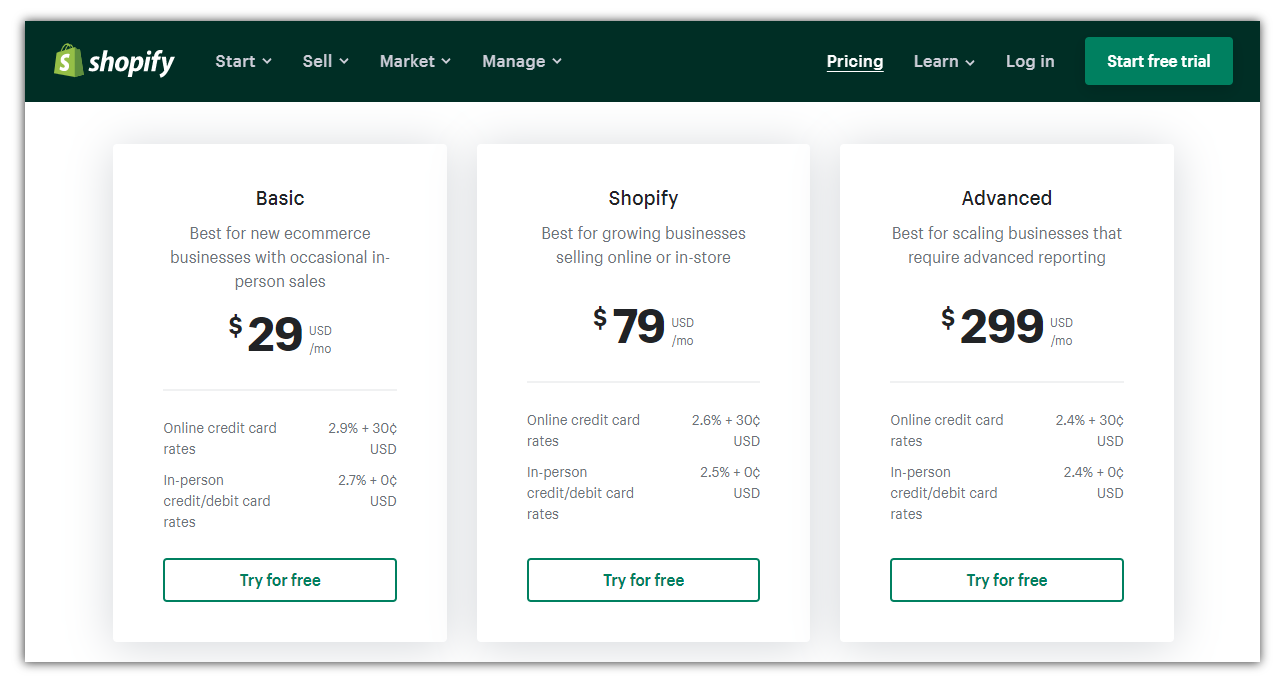Try the Advanced plan for free
The height and width of the screenshot is (684, 1280).
point(1007,580)
